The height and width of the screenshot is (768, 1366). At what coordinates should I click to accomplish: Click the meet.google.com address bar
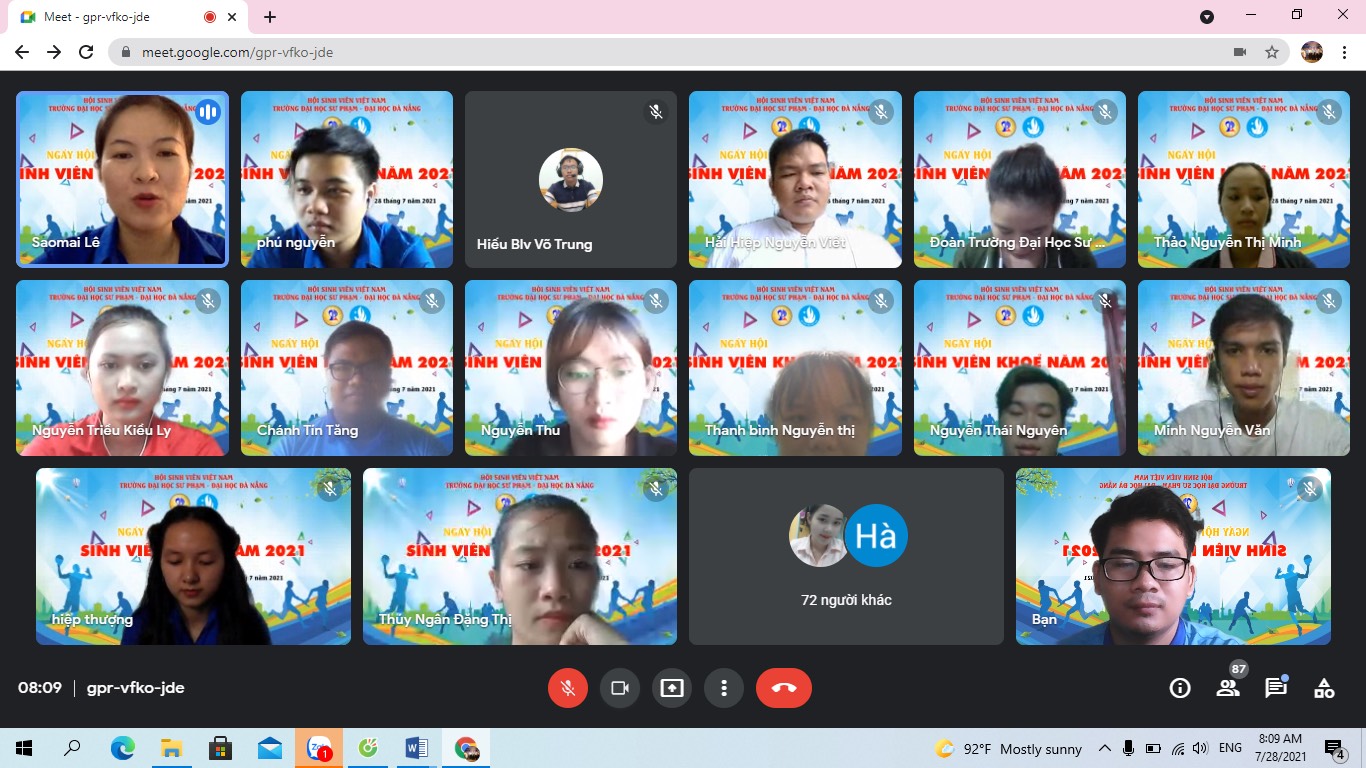point(600,52)
